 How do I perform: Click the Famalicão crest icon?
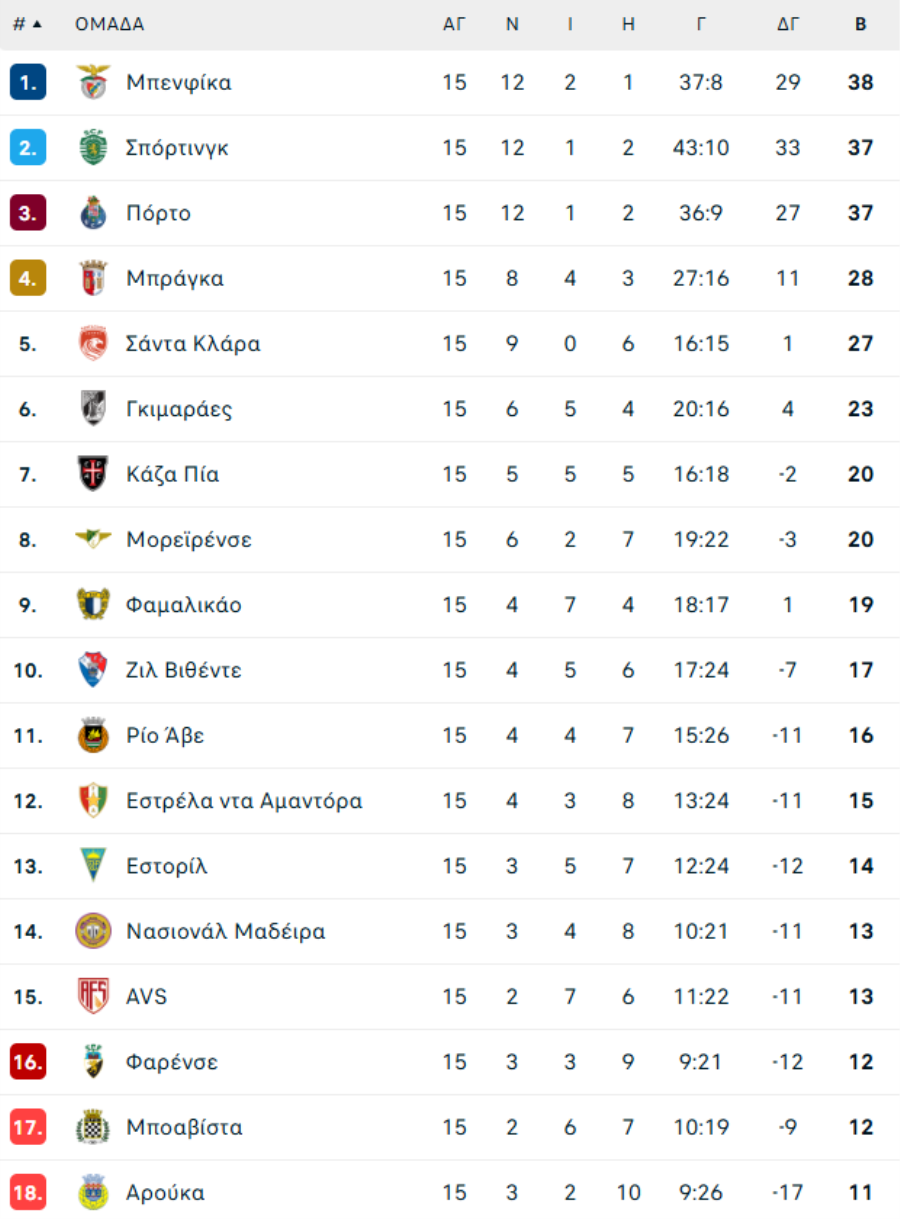[93, 605]
